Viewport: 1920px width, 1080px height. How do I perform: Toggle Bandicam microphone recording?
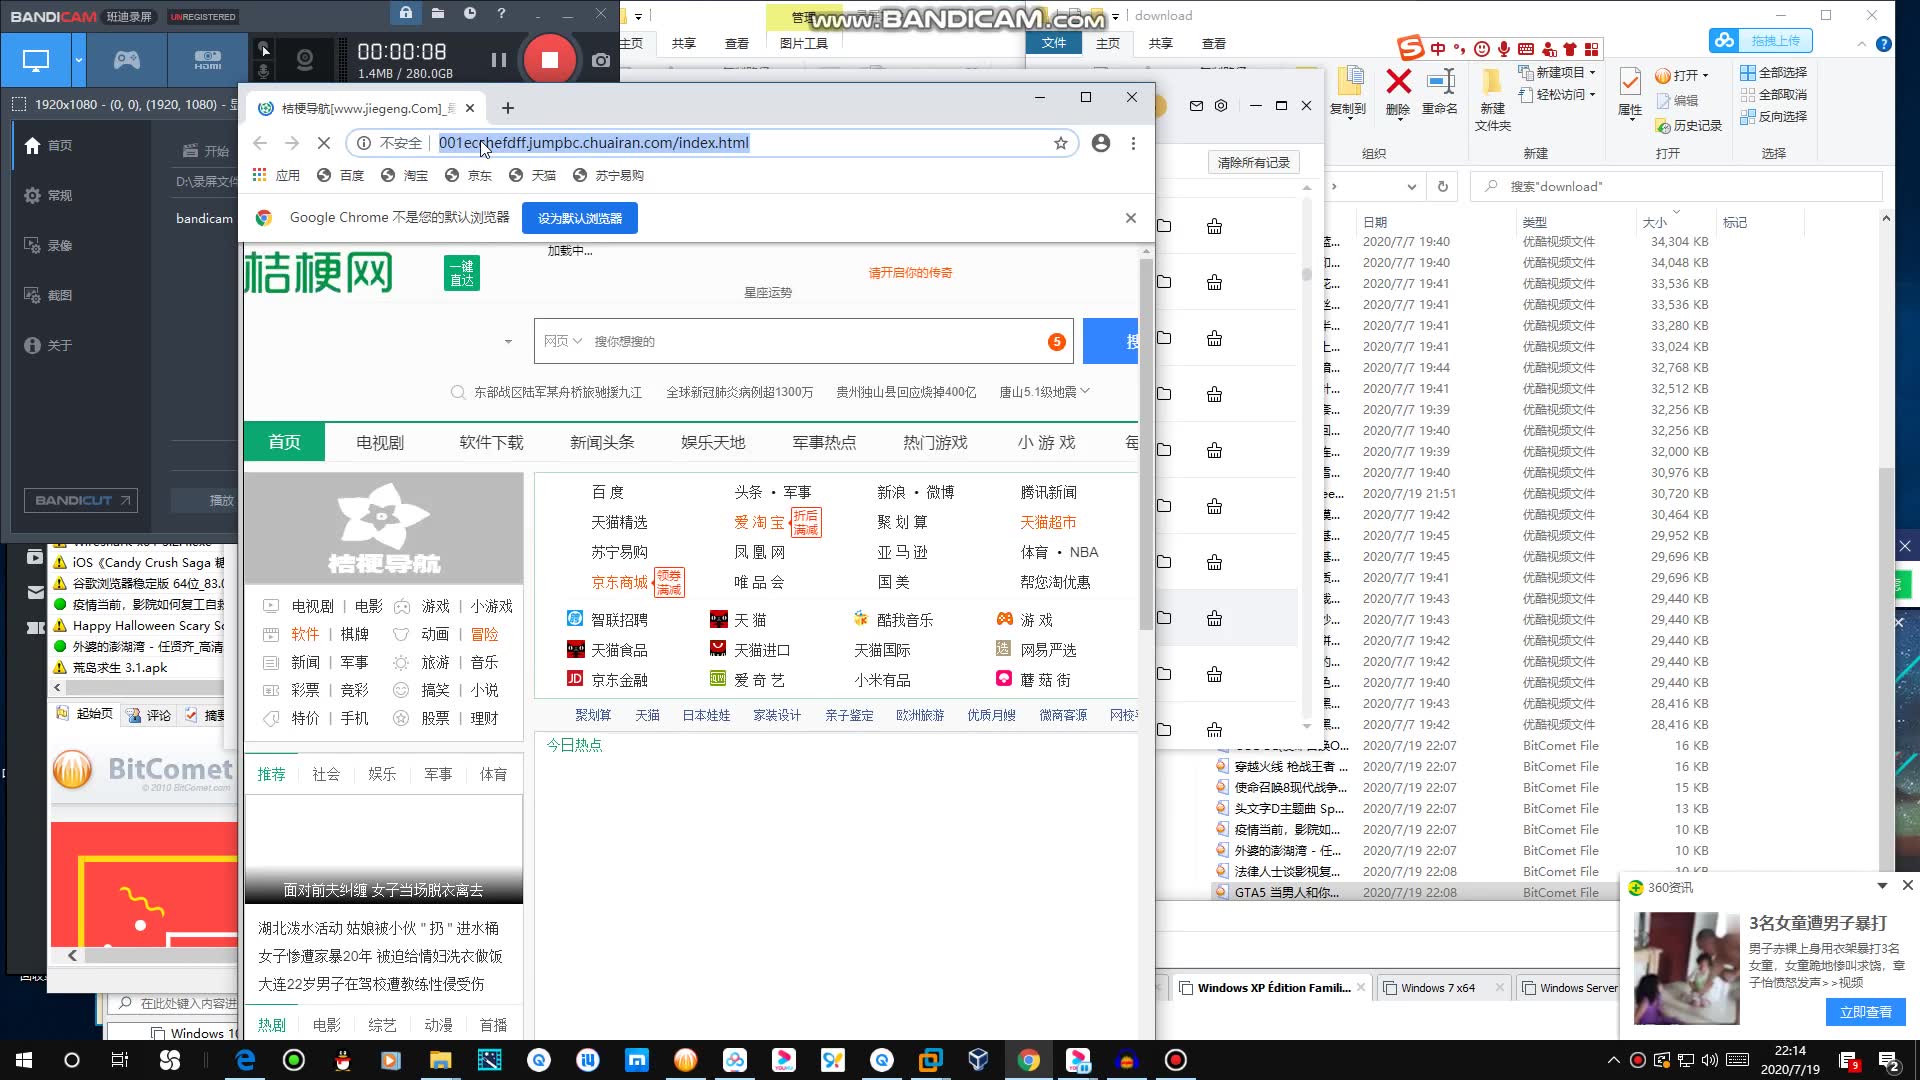[x=264, y=71]
